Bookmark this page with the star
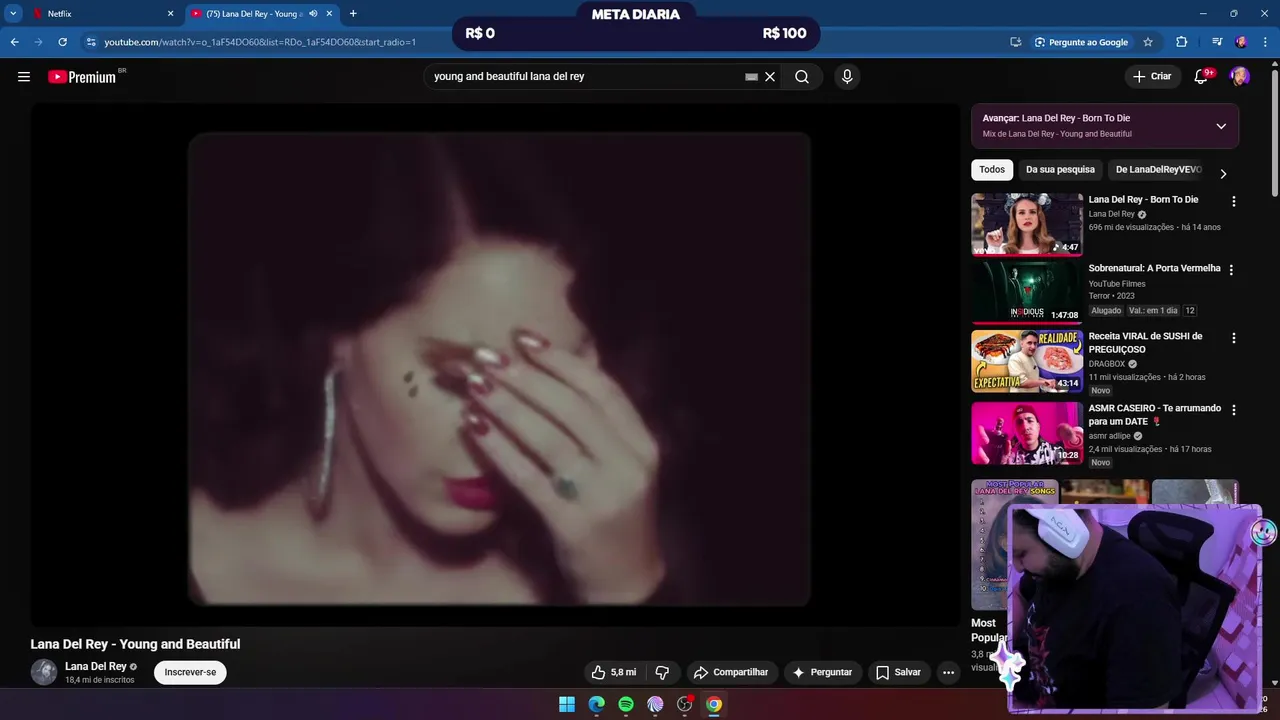Viewport: 1280px width, 720px height. pyautogui.click(x=1148, y=42)
